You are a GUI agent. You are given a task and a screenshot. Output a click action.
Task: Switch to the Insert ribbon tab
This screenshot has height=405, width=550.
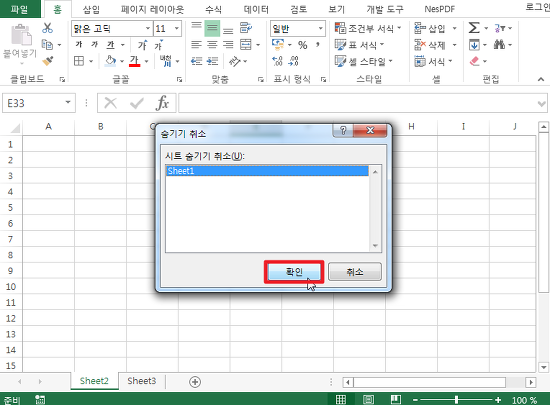[91, 9]
